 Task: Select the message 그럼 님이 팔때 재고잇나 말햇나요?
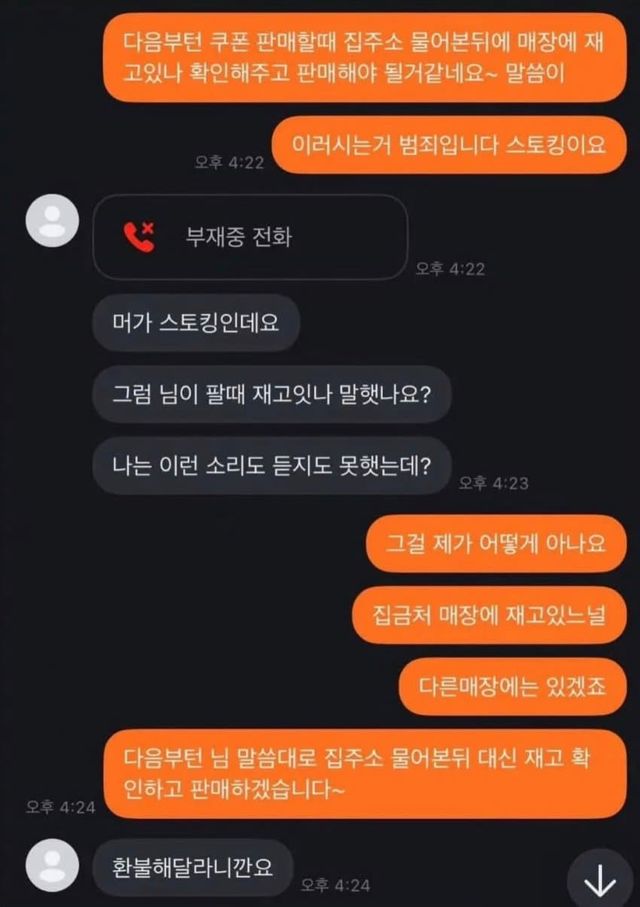coord(271,394)
